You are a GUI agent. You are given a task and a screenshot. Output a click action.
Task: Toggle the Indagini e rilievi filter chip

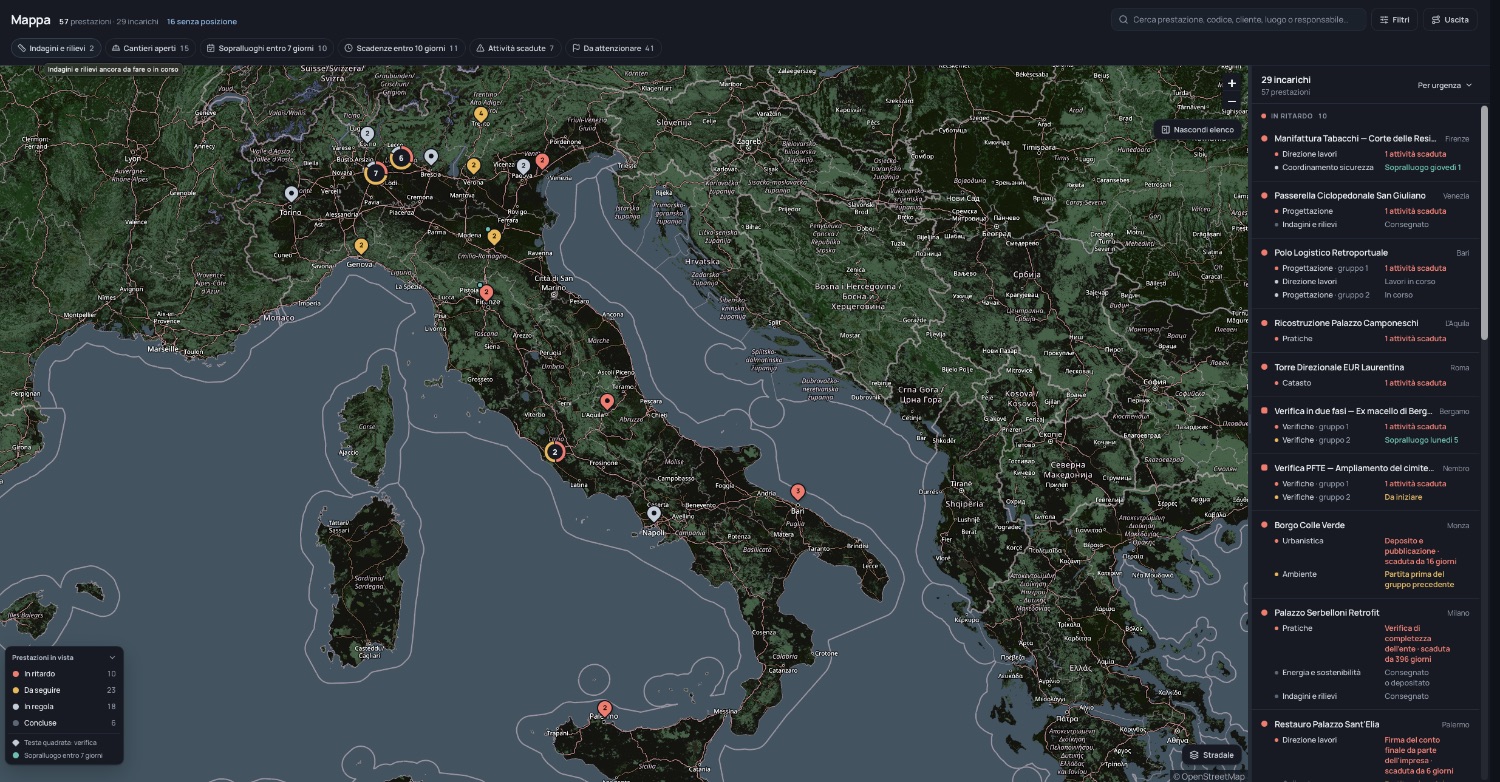(56, 48)
